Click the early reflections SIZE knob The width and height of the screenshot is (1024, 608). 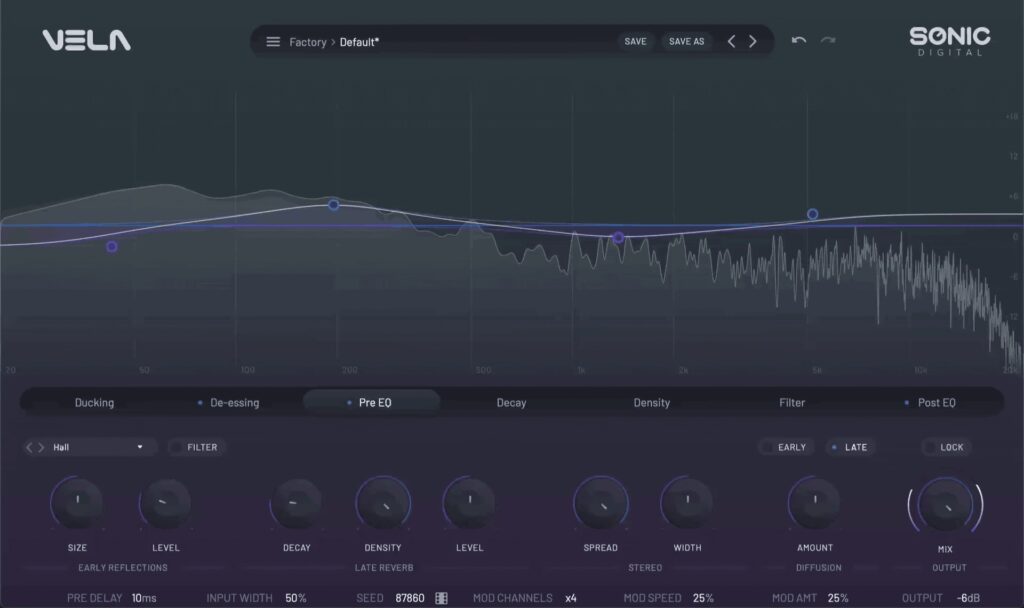[77, 503]
